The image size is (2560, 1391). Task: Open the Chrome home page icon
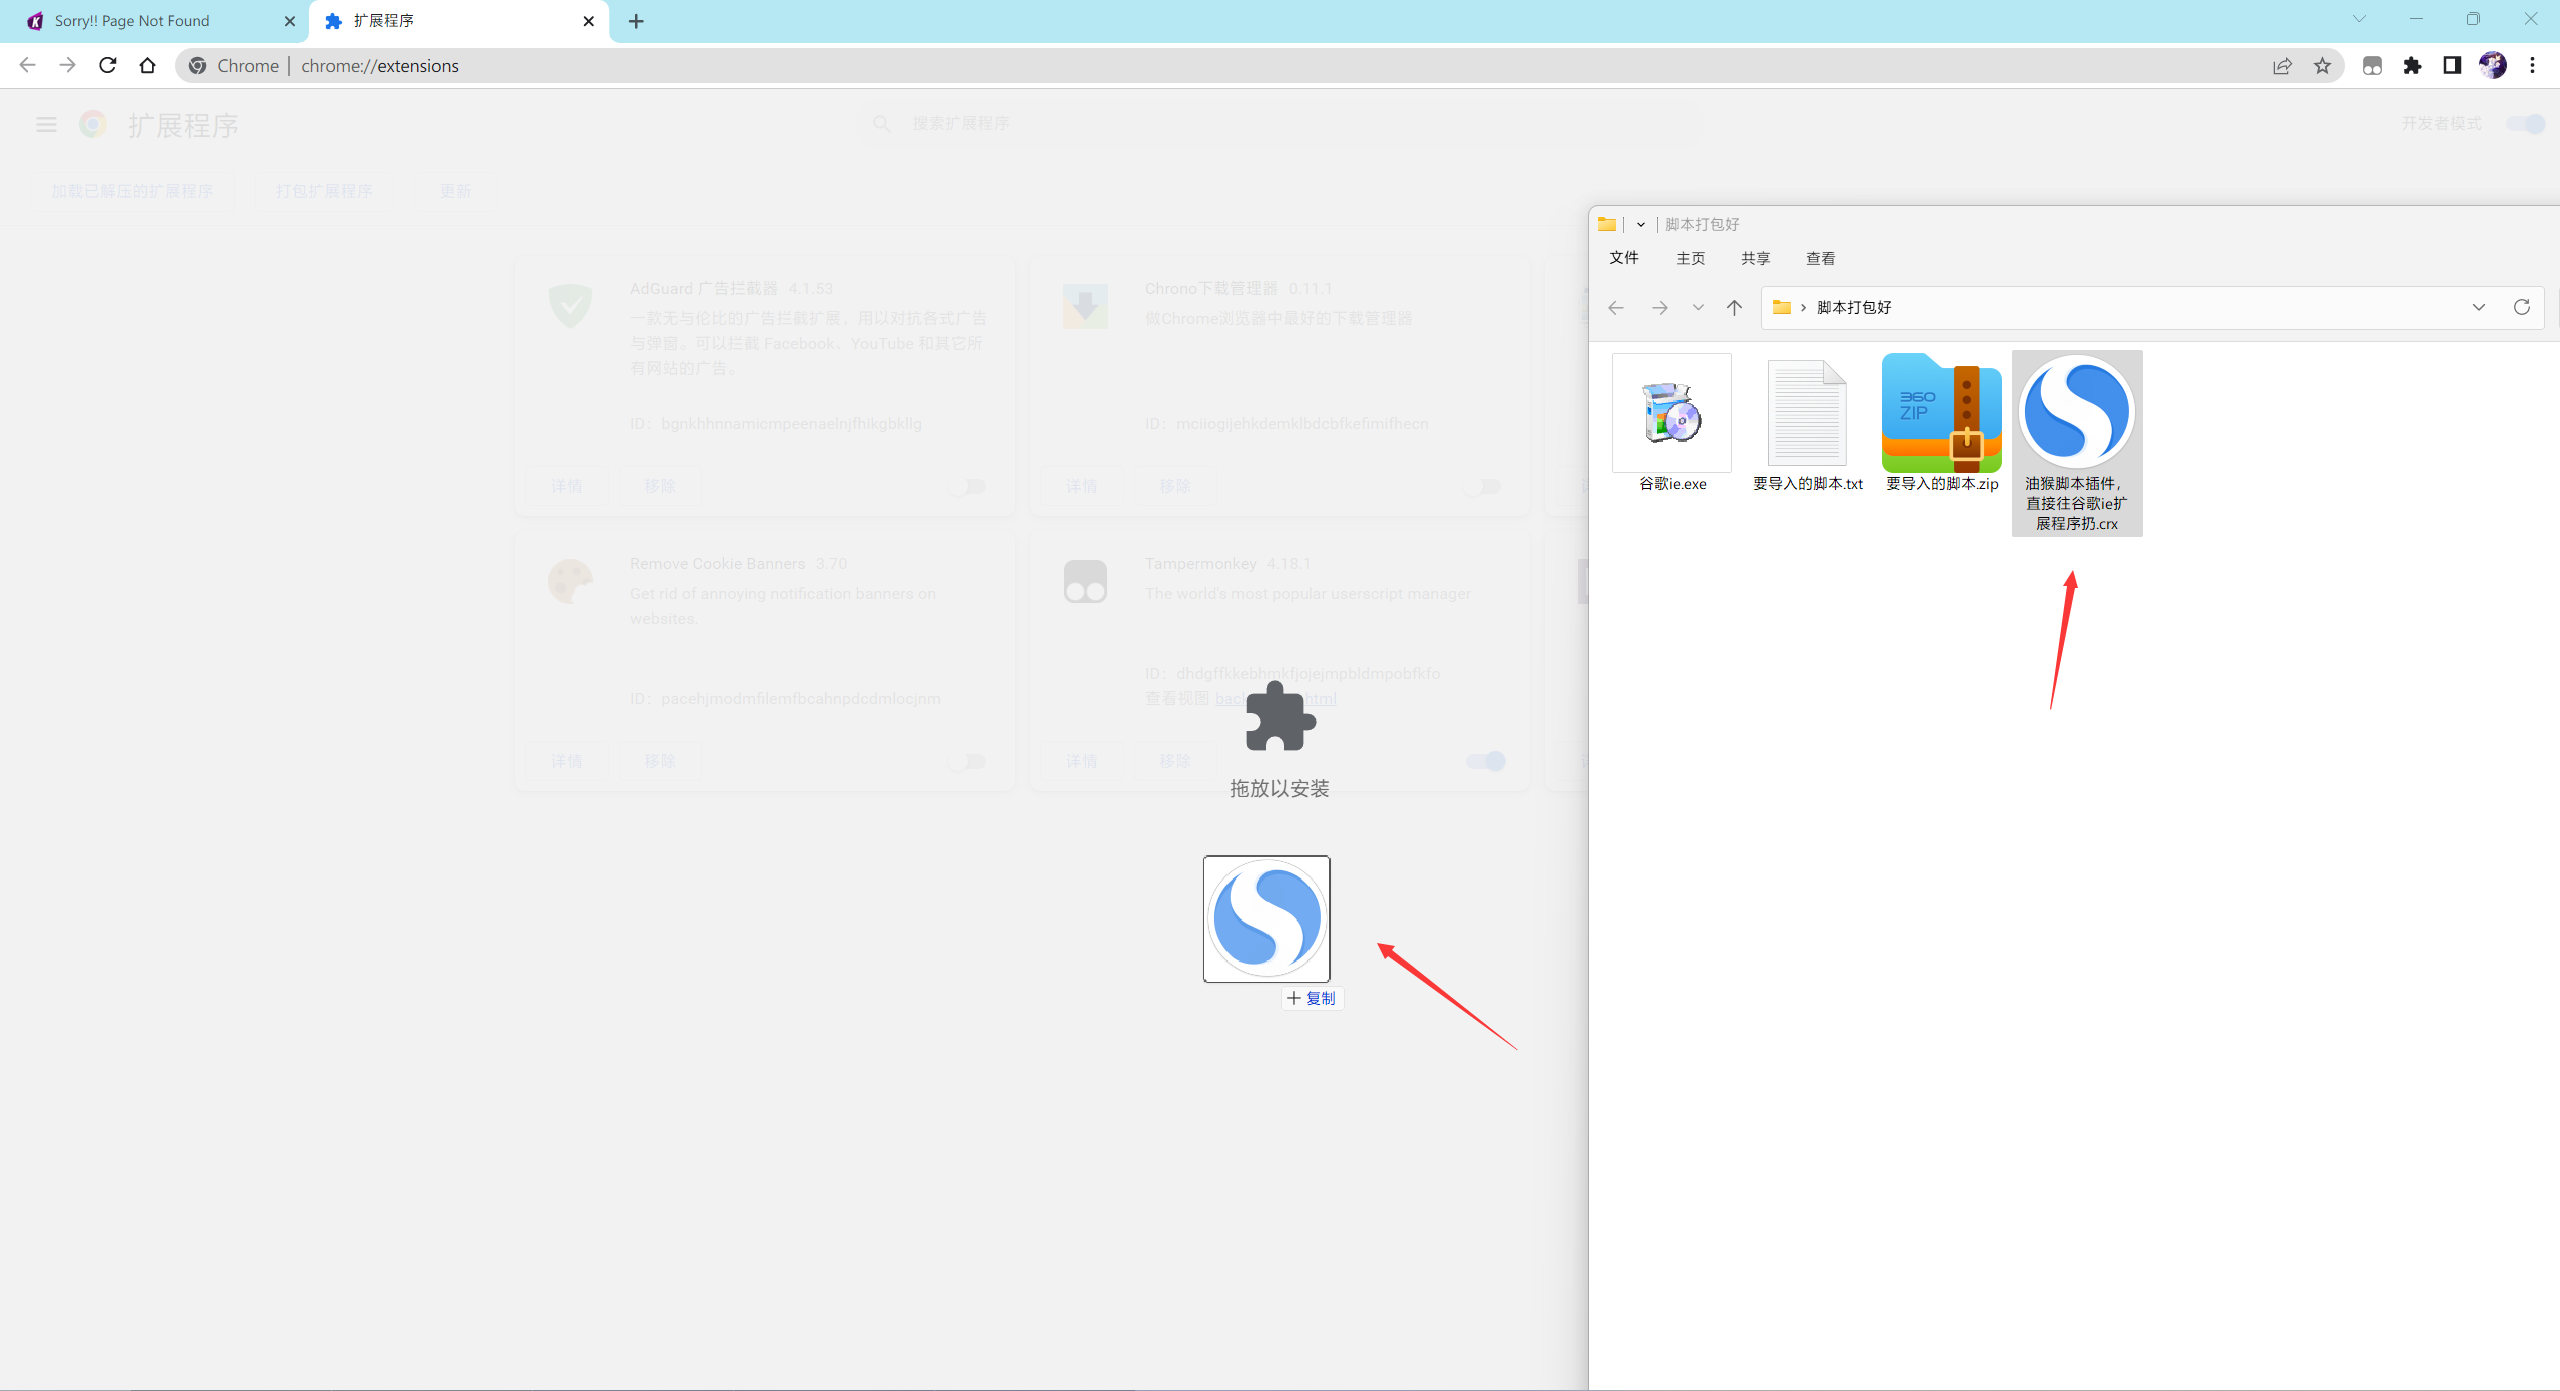(x=147, y=65)
